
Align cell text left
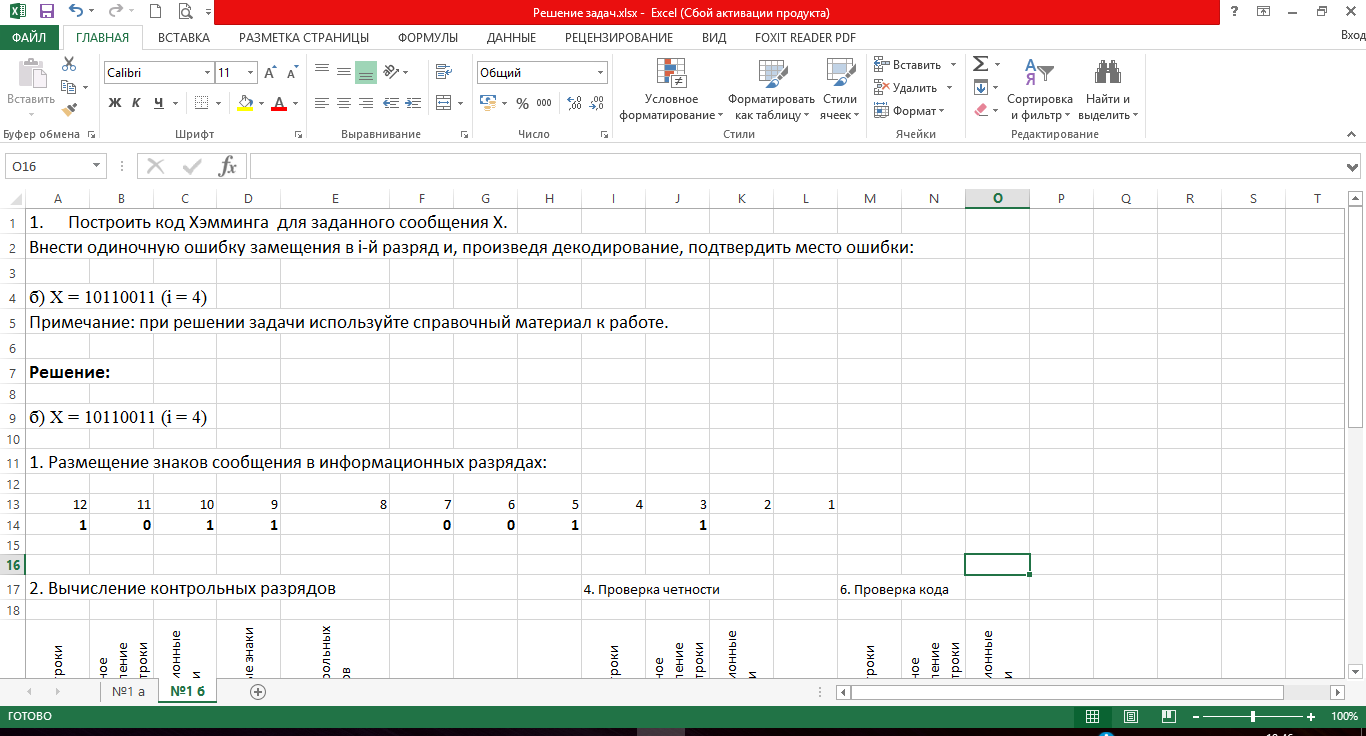[322, 102]
